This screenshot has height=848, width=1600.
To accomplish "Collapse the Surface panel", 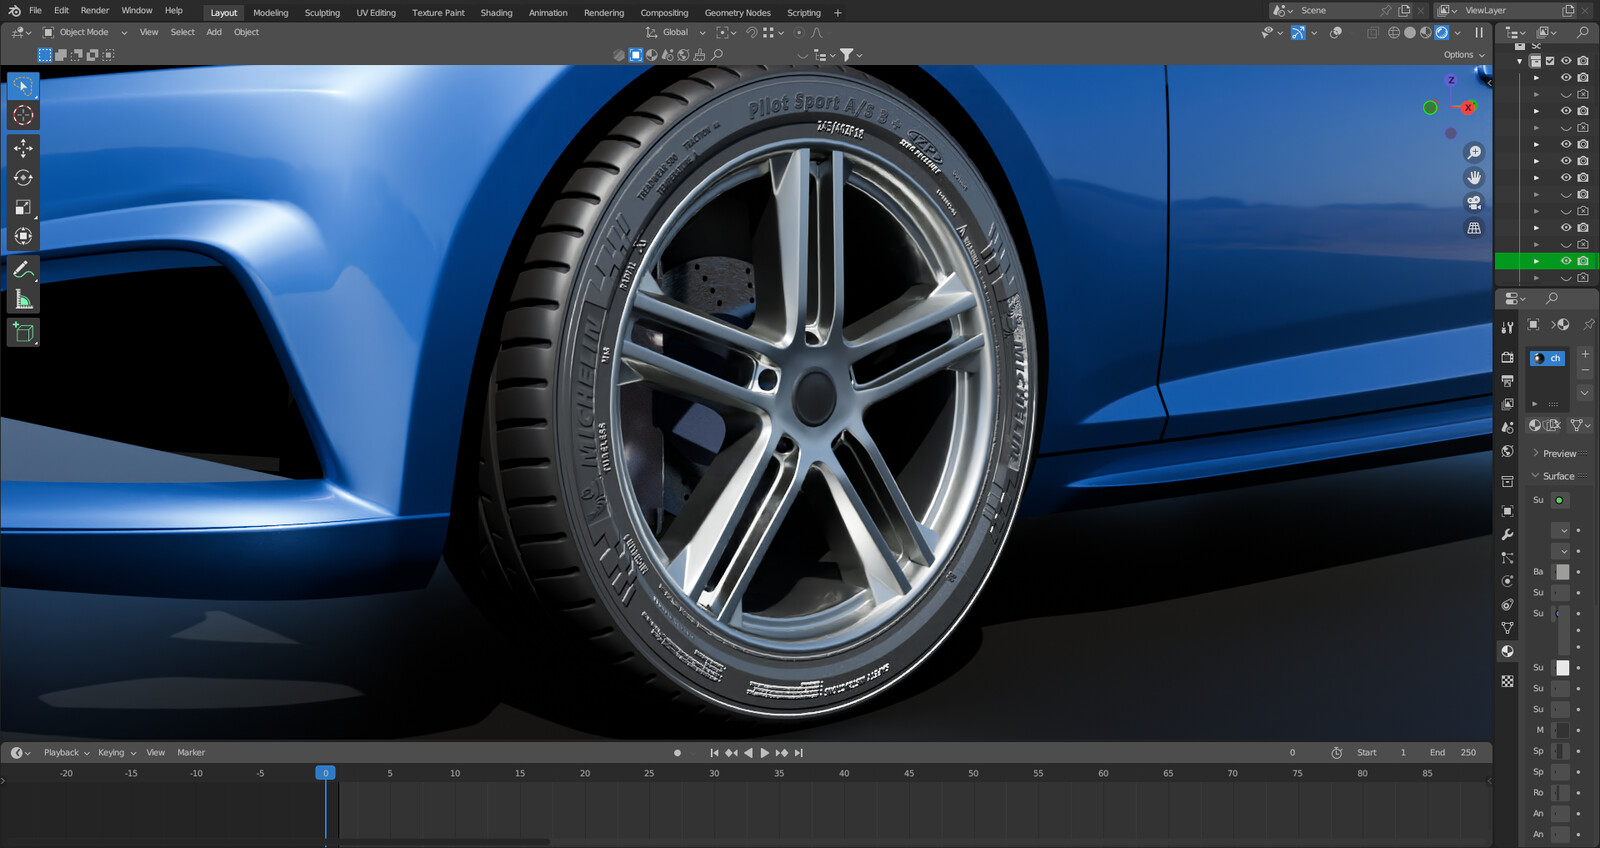I will pyautogui.click(x=1558, y=476).
